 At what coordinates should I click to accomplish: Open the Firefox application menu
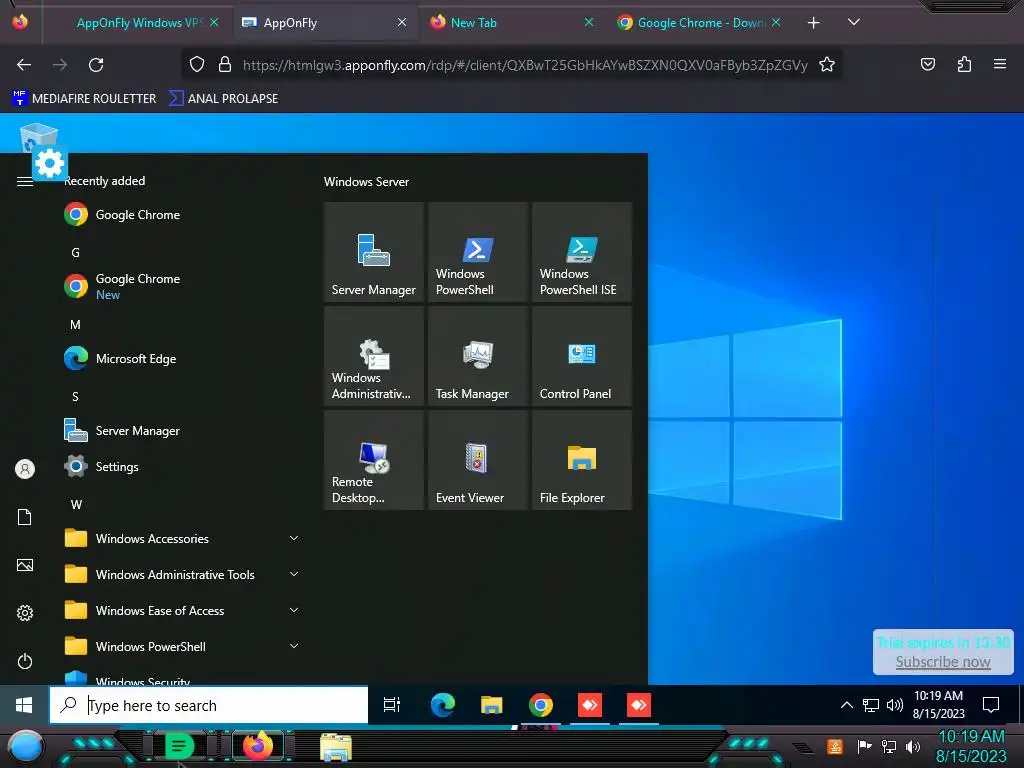click(x=999, y=64)
